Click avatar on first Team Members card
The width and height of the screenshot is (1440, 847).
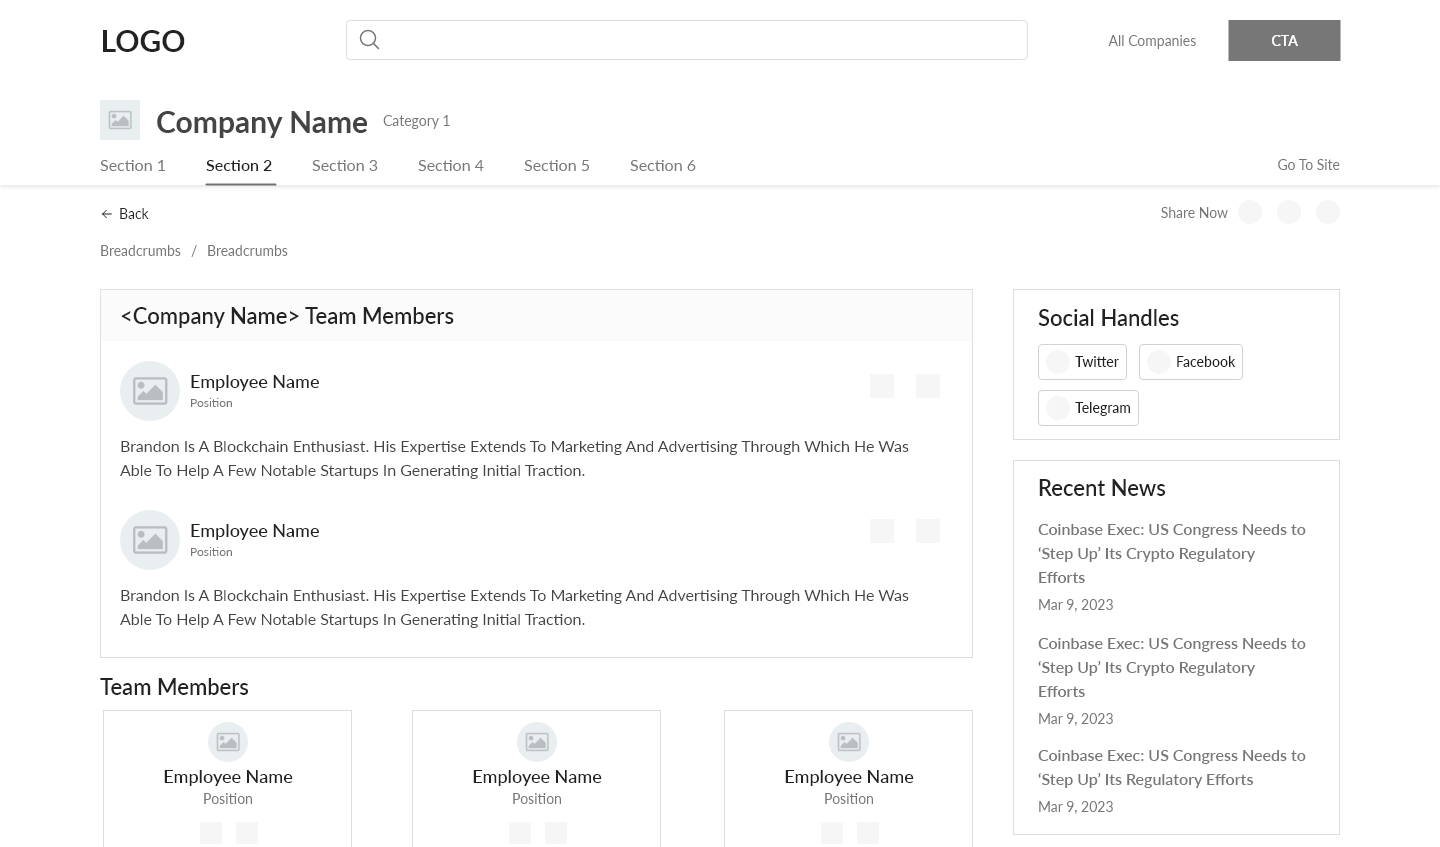(228, 742)
